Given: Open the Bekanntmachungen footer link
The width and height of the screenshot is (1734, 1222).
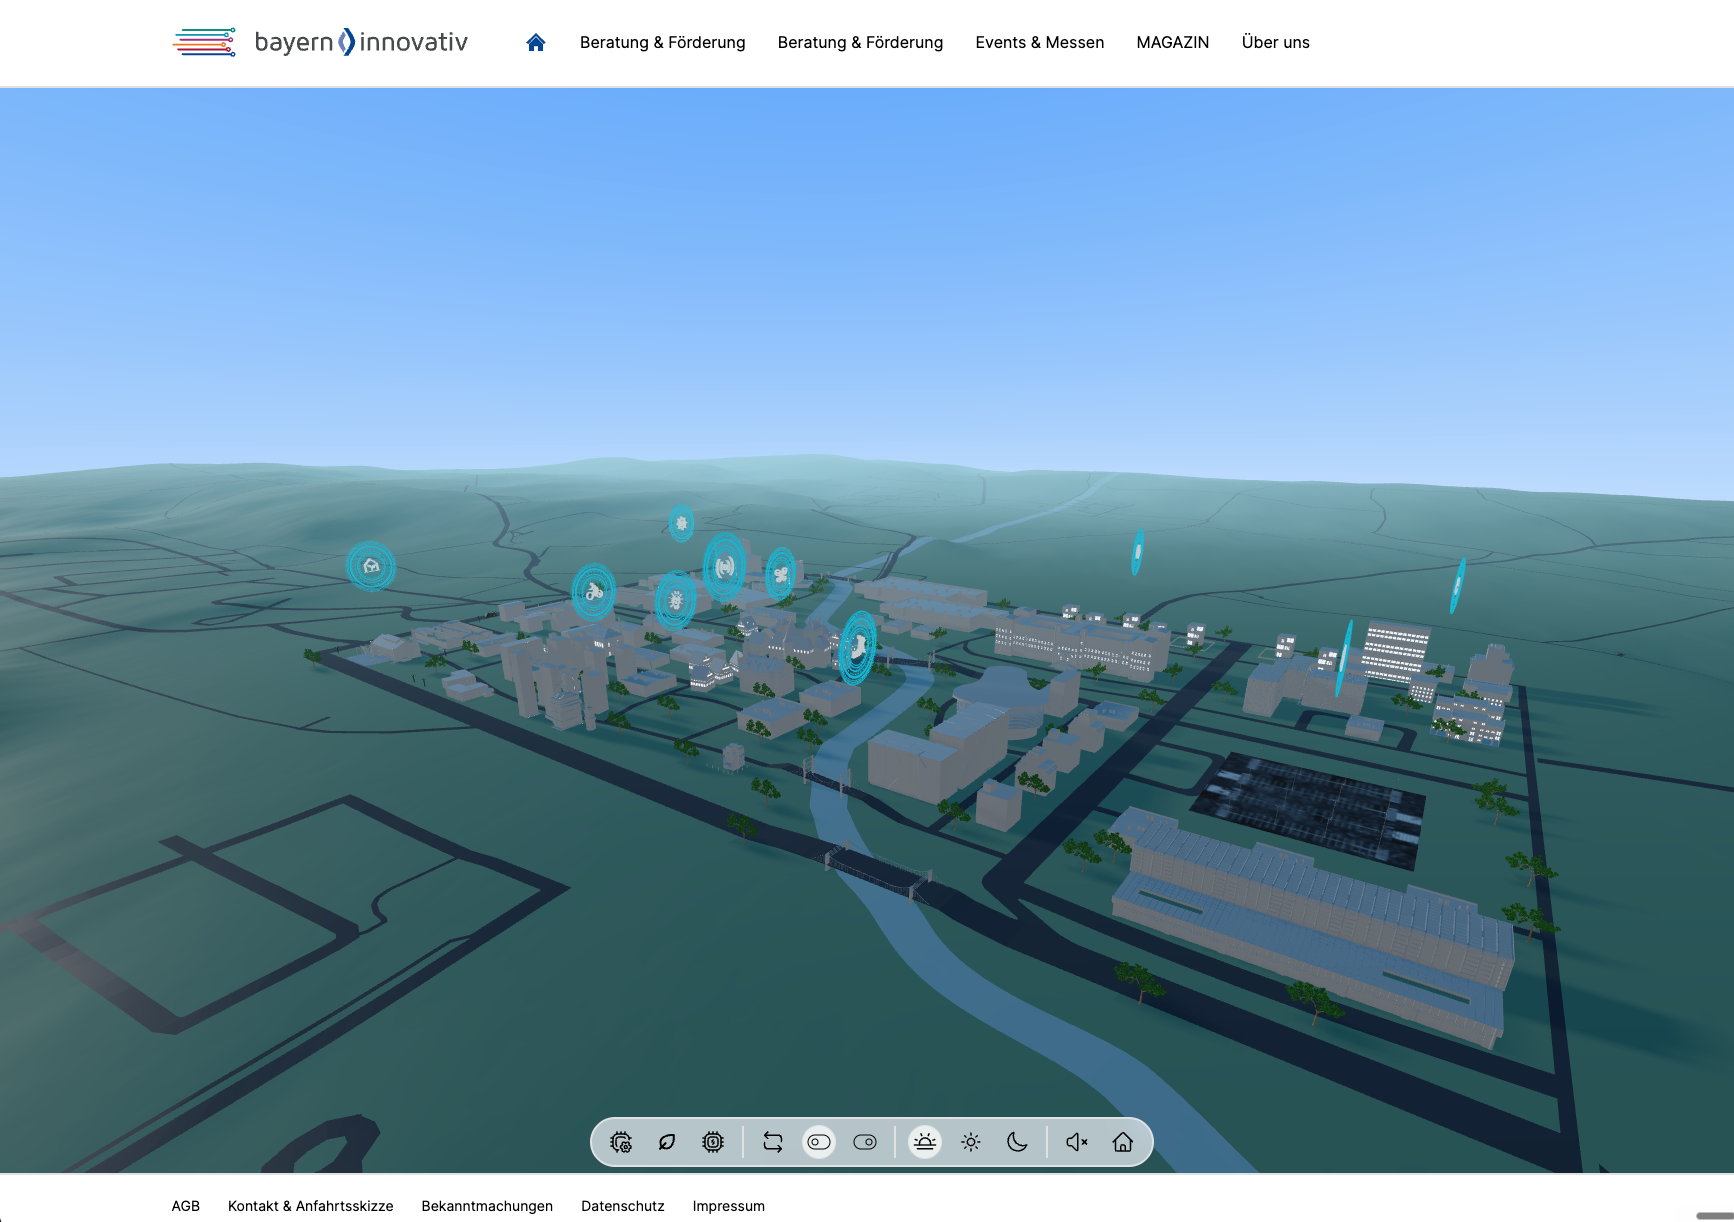Looking at the screenshot, I should click(x=487, y=1206).
